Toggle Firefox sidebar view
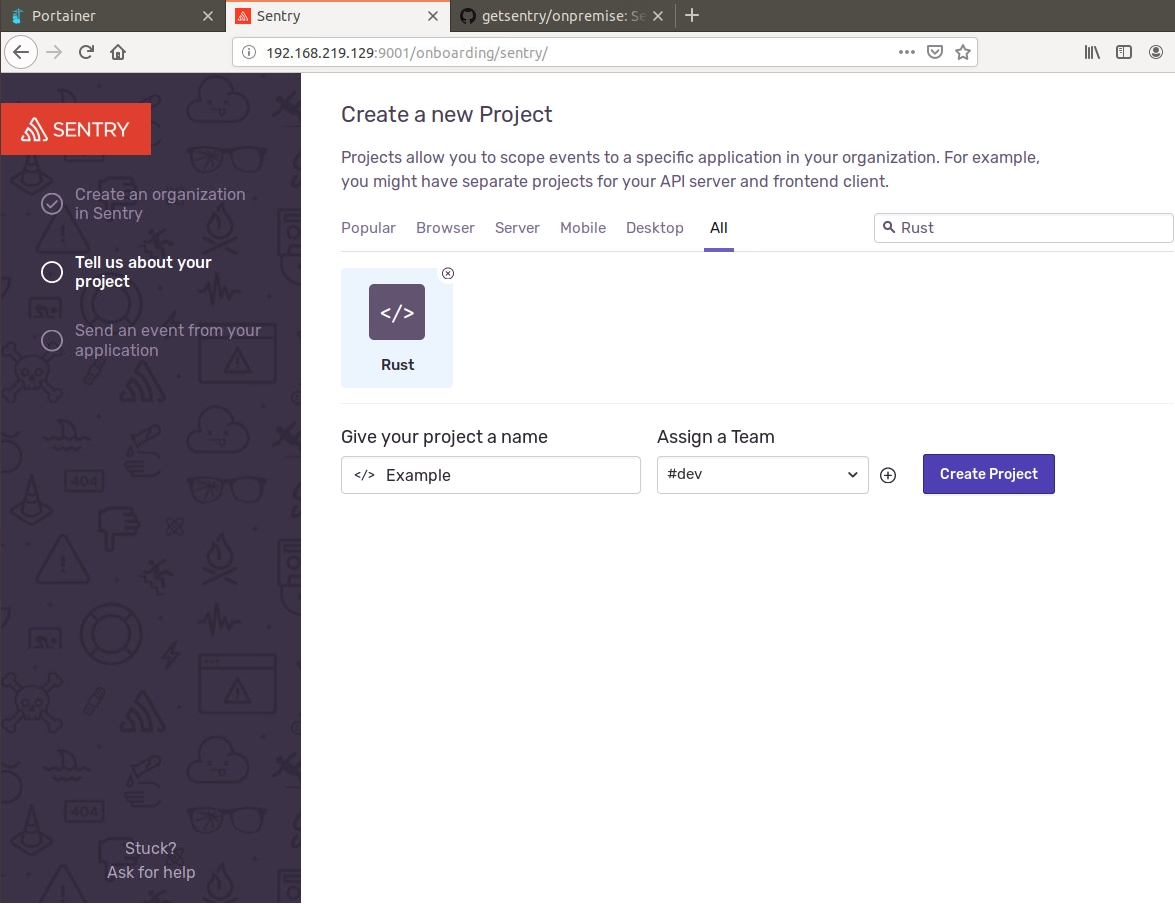The height and width of the screenshot is (904, 1175). pos(1123,52)
